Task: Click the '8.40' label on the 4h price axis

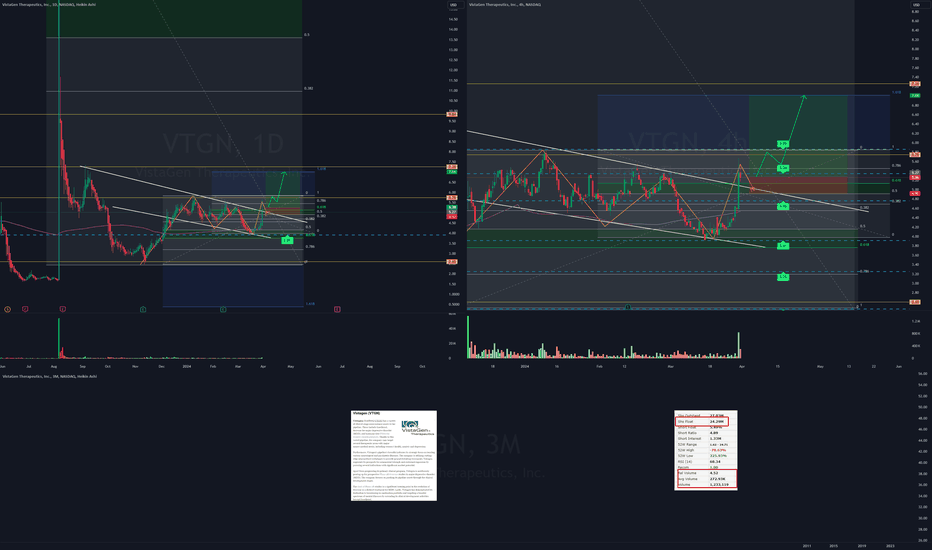Action: pyautogui.click(x=915, y=30)
